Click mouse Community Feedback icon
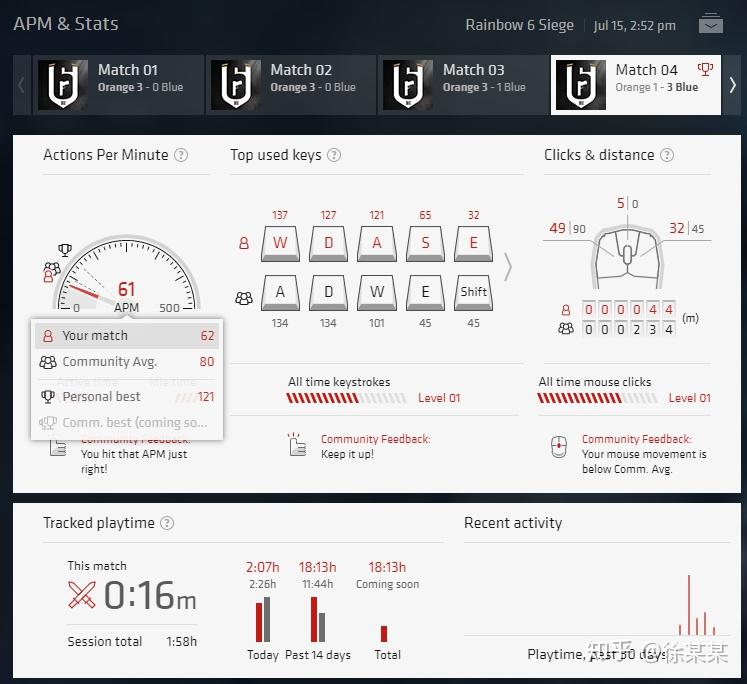The height and width of the screenshot is (684, 747). (559, 447)
